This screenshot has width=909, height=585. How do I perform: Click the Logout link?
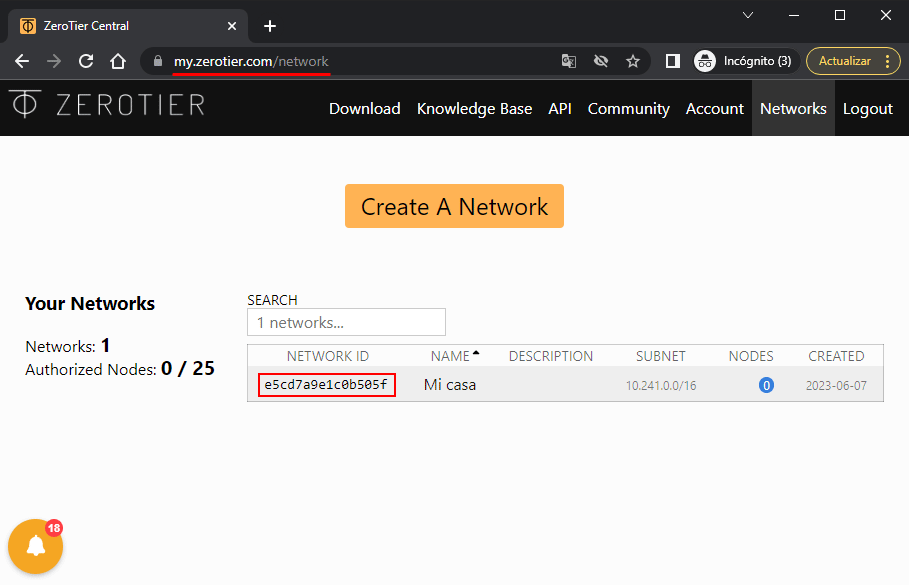pos(867,108)
